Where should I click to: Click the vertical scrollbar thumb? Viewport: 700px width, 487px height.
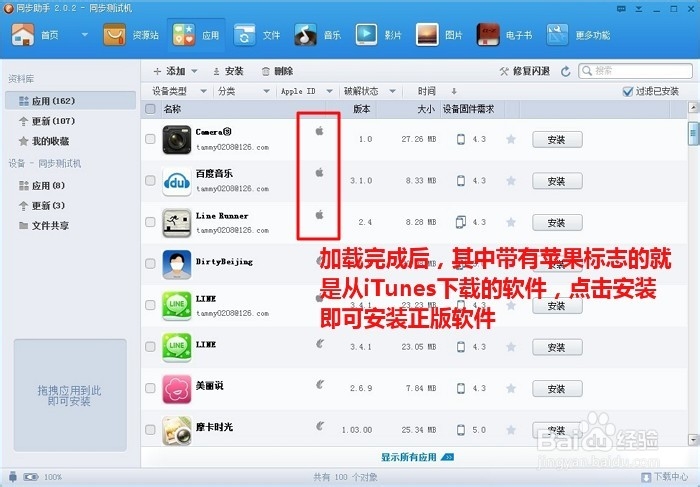coord(693,134)
